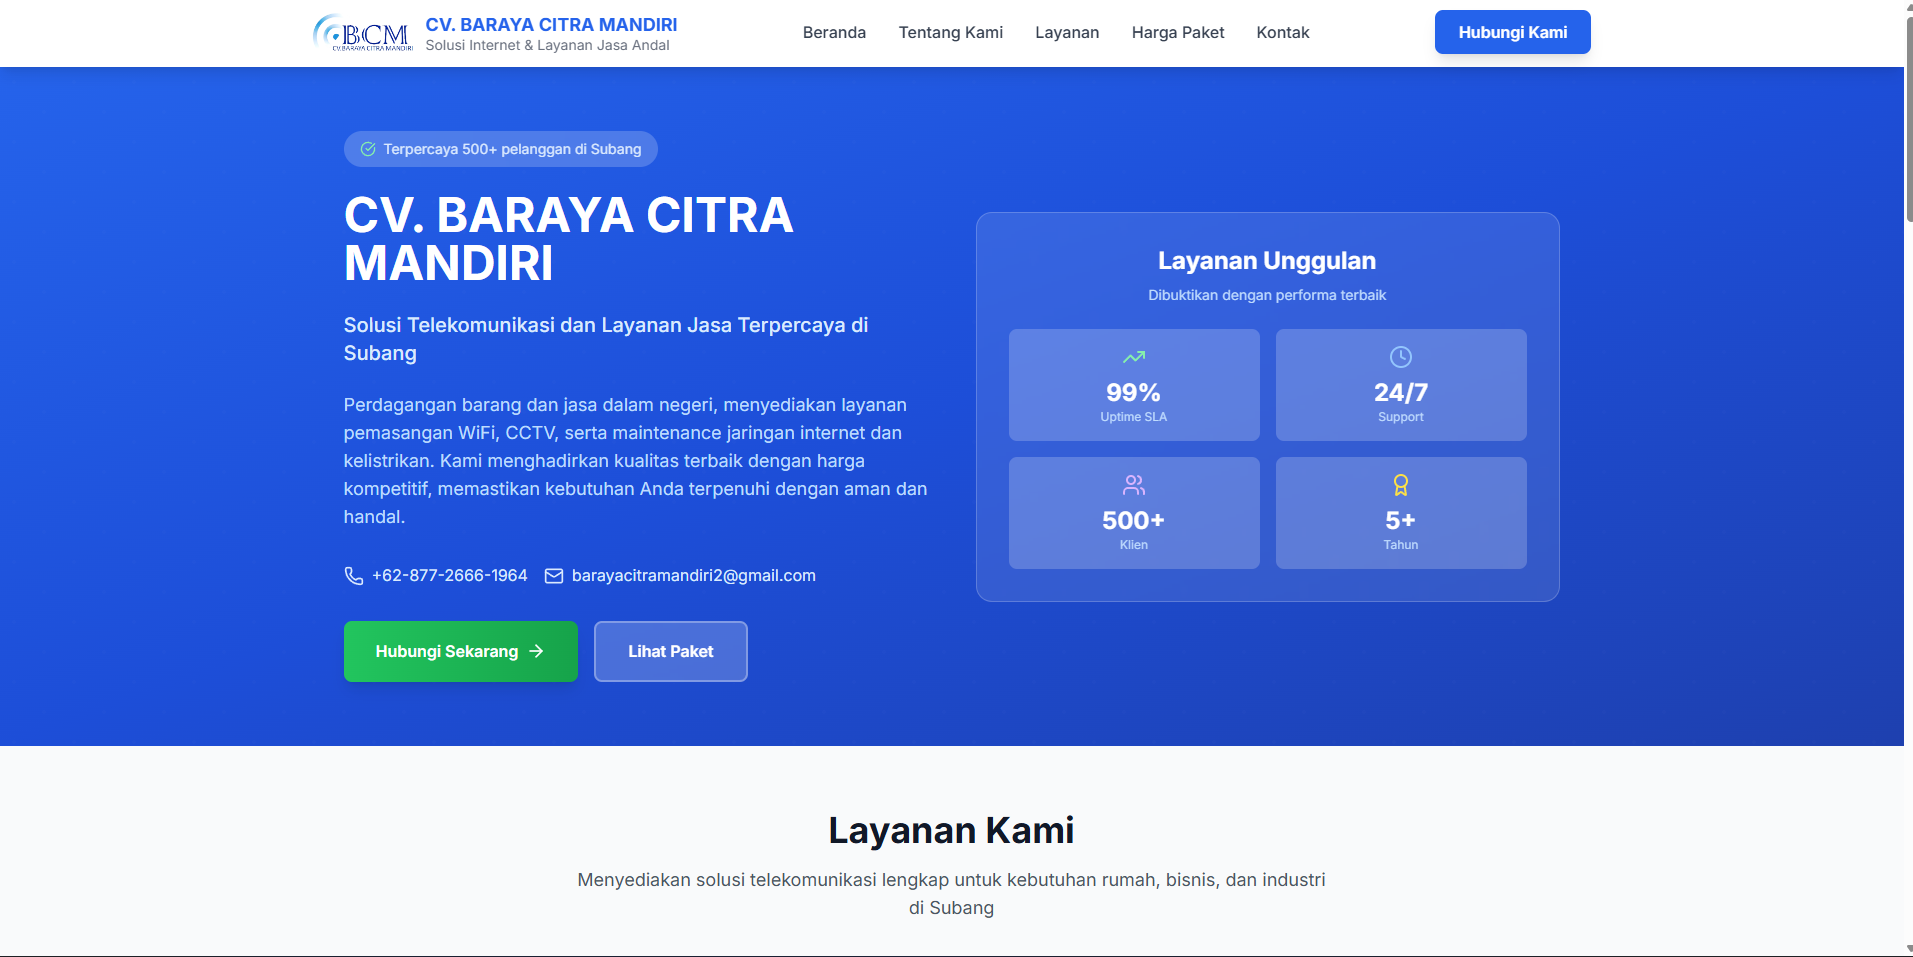Click the phone icon beside the number
Screen dimensions: 1913x957
[x=354, y=576]
